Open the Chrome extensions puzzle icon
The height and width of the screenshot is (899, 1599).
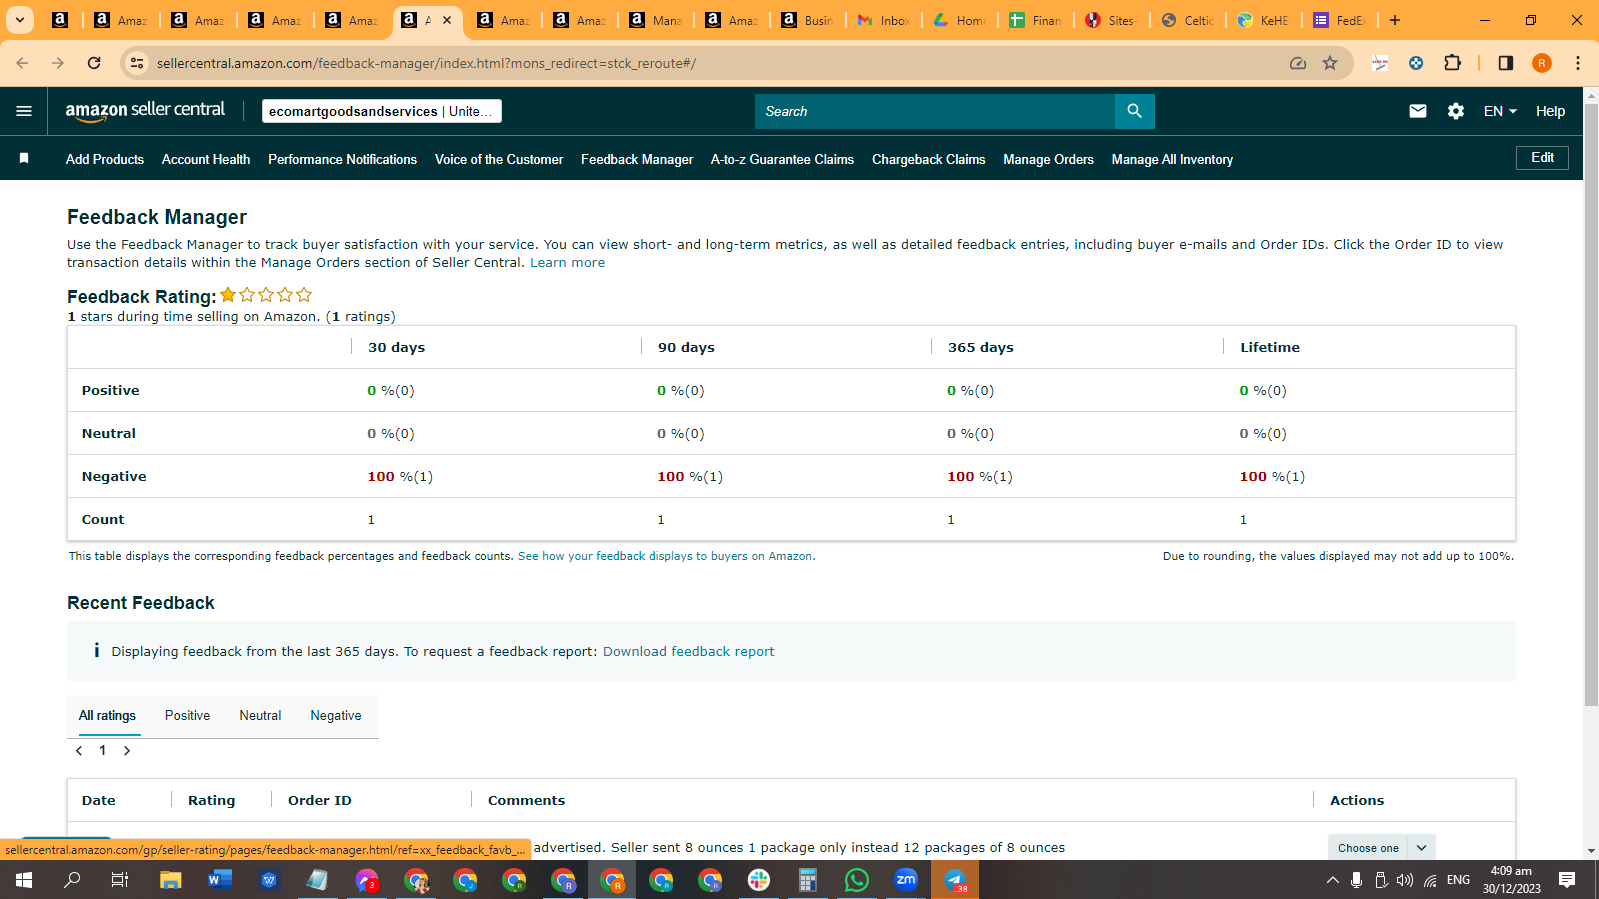coord(1453,63)
